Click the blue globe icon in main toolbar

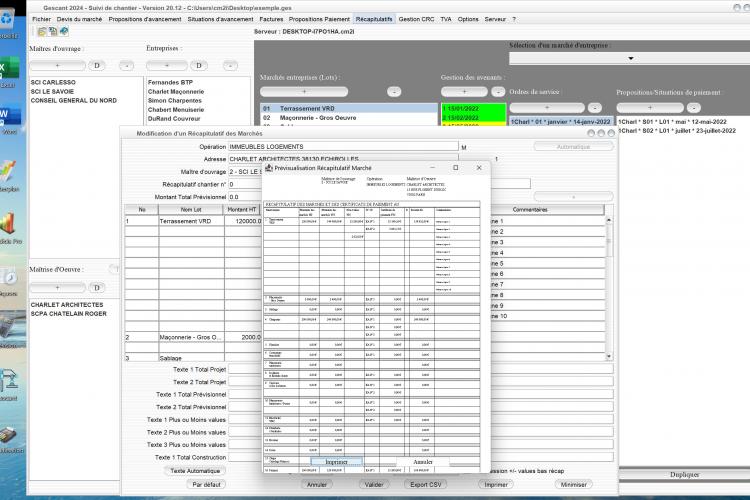tap(64, 32)
